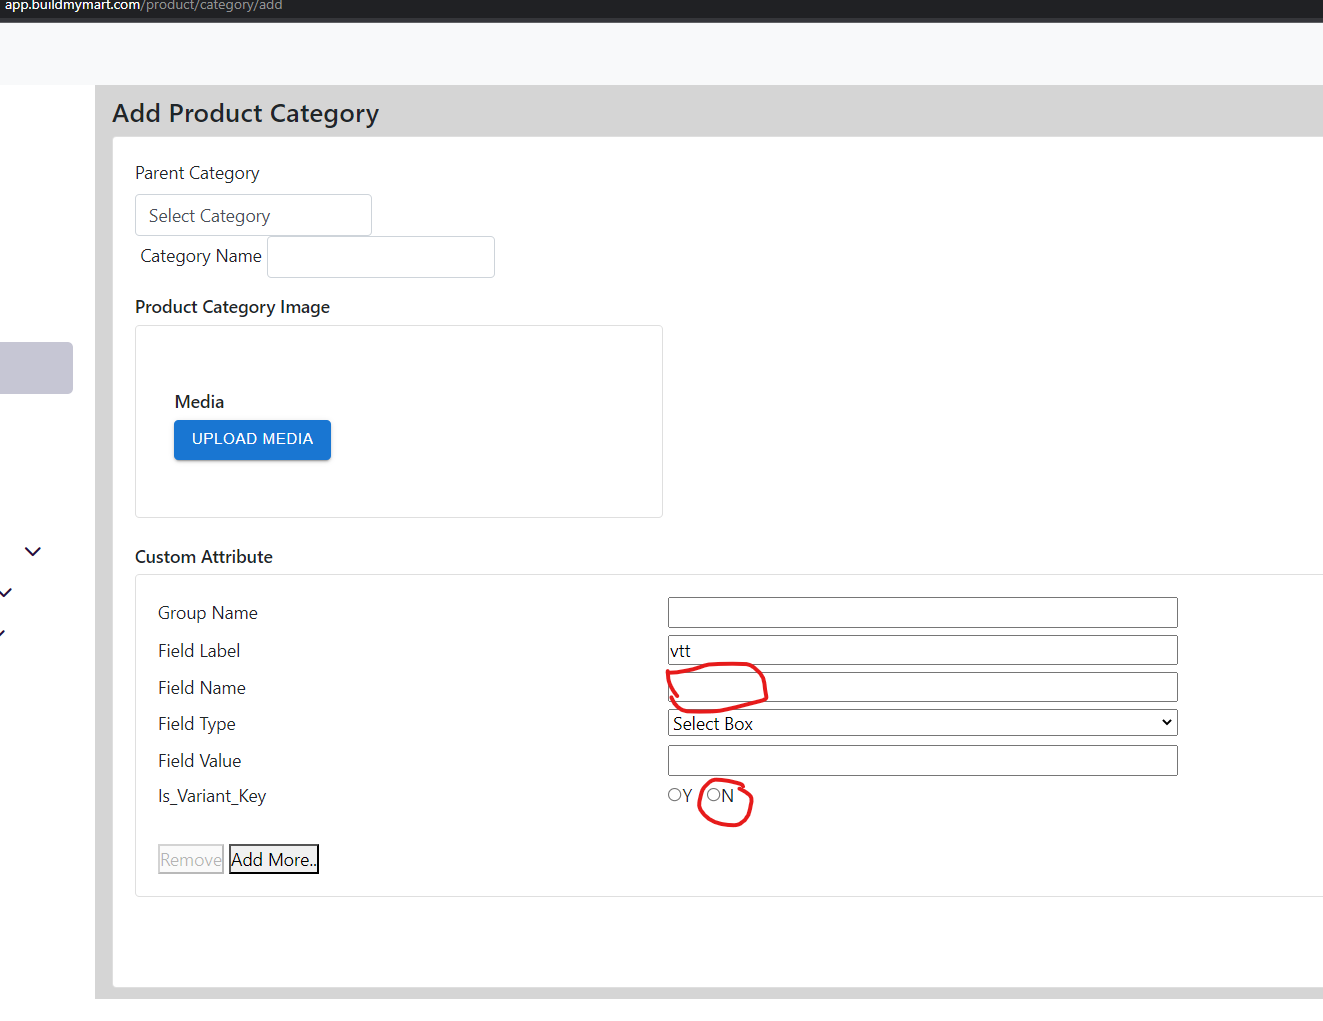Click the Field Type label
Screen dimensions: 1323x1021
point(197,724)
